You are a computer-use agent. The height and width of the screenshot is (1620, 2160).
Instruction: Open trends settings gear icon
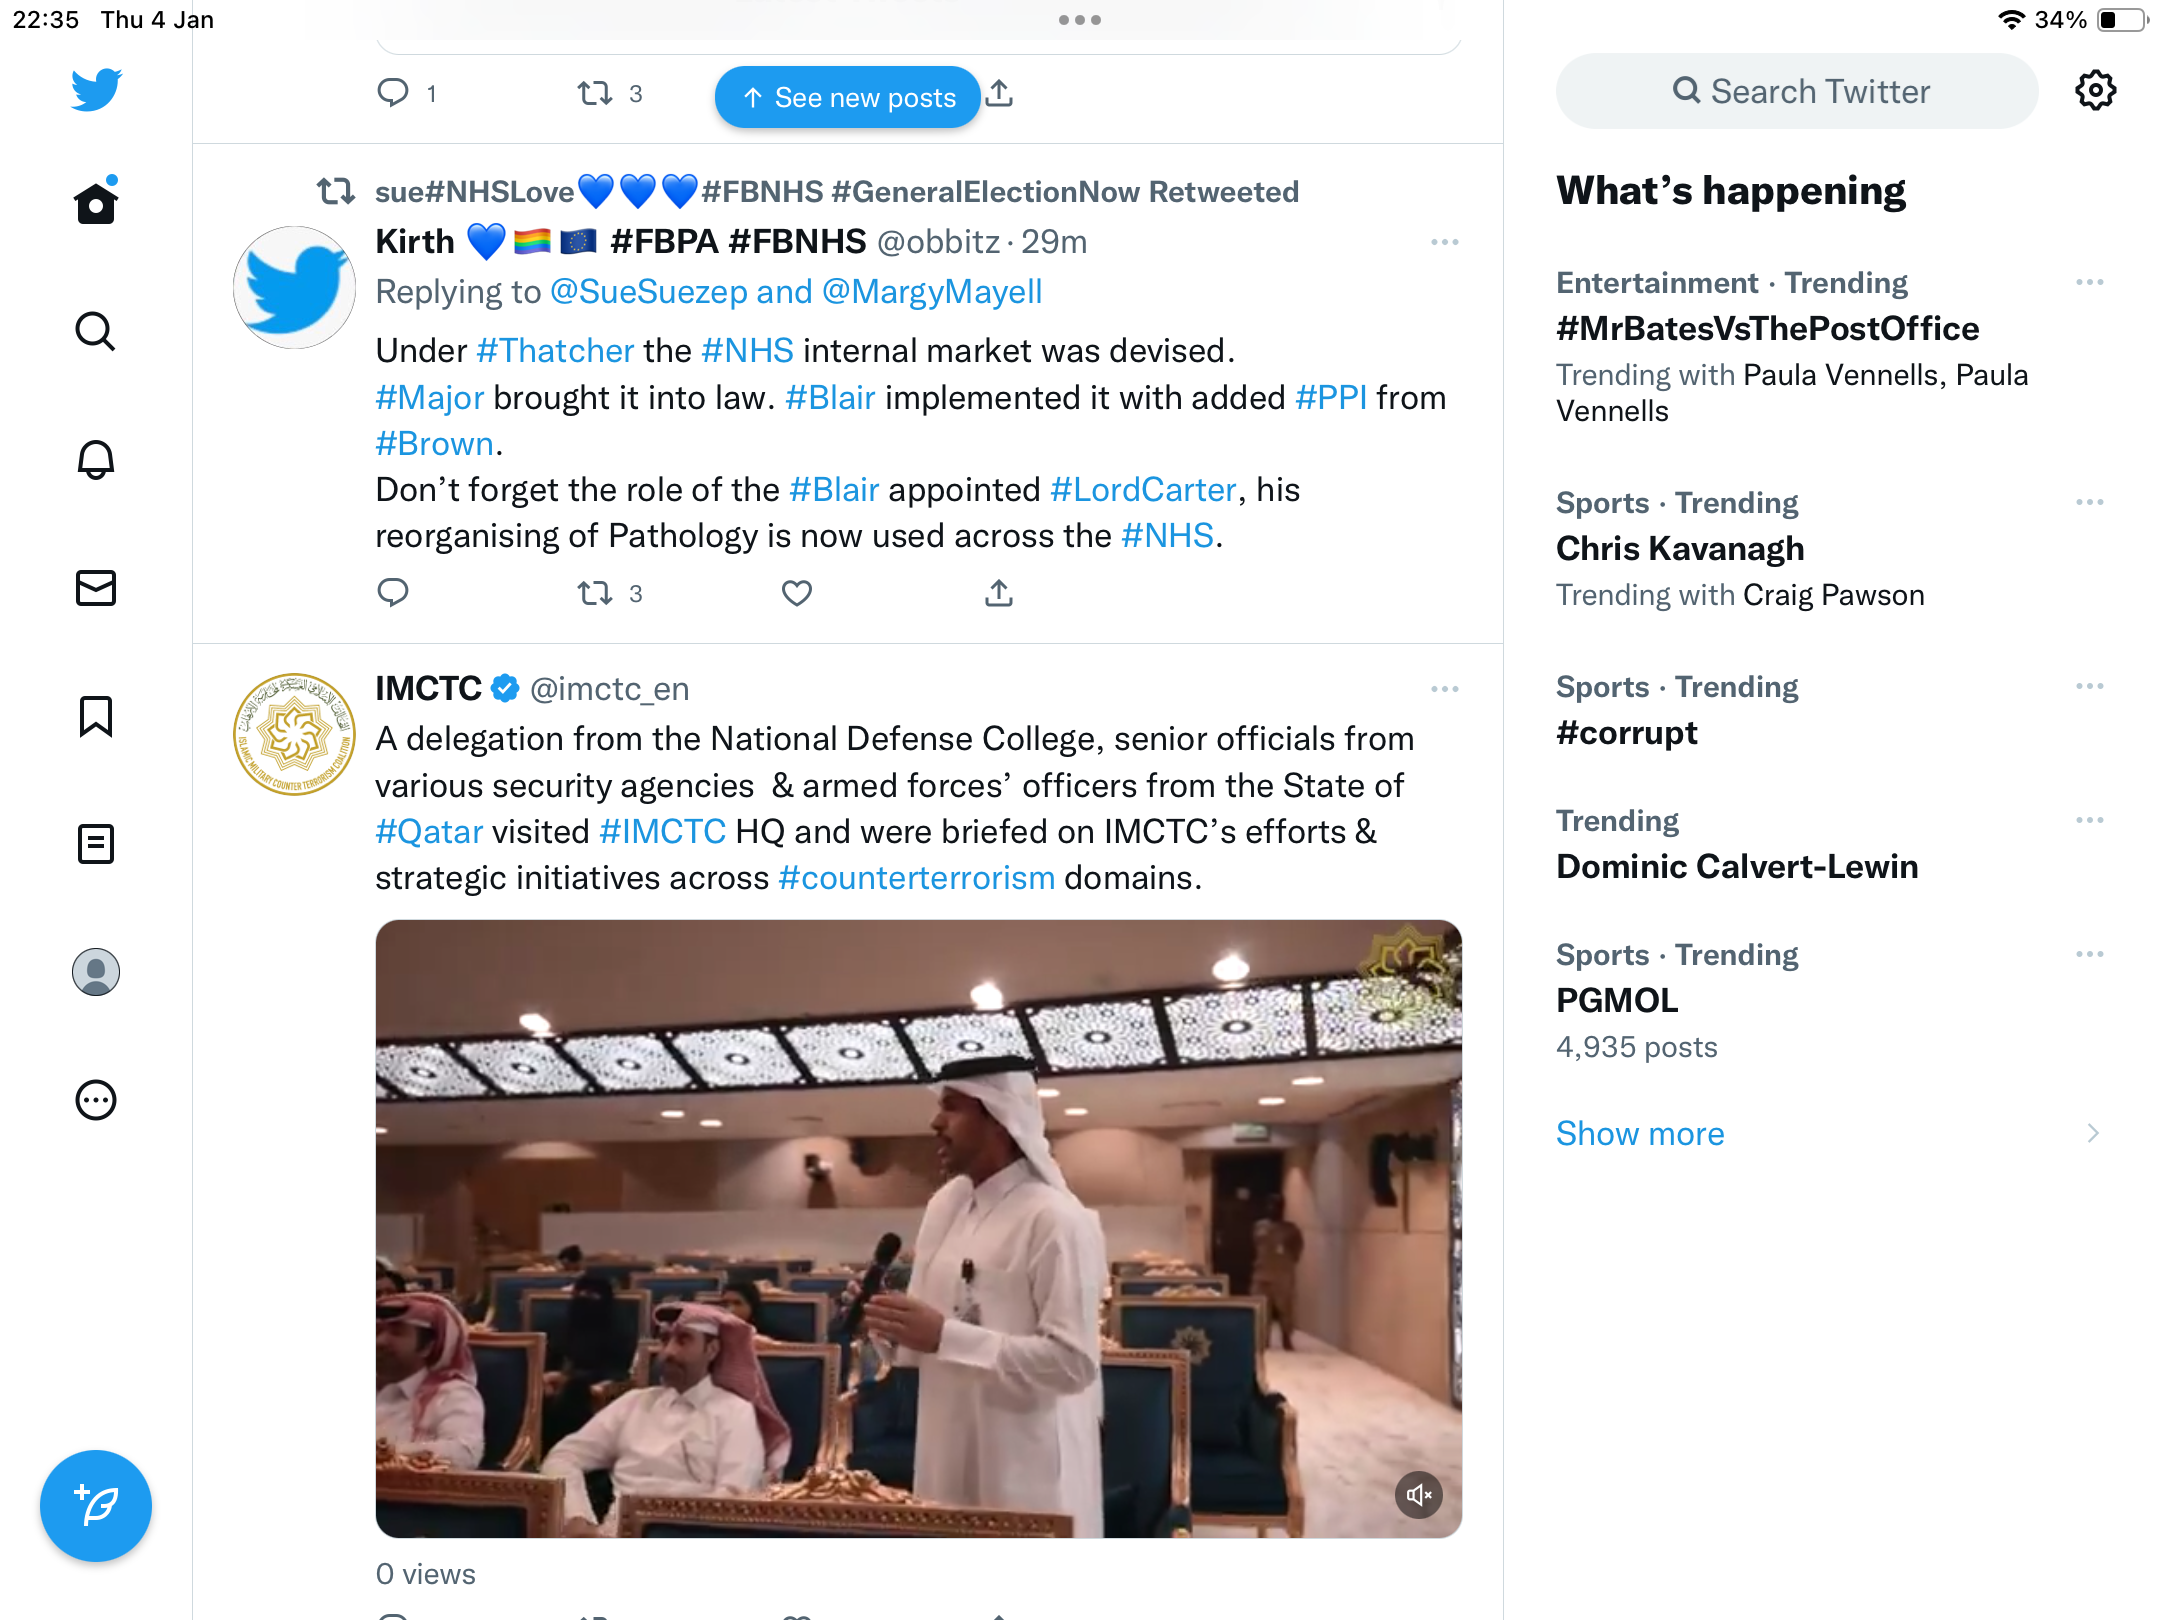(2095, 91)
